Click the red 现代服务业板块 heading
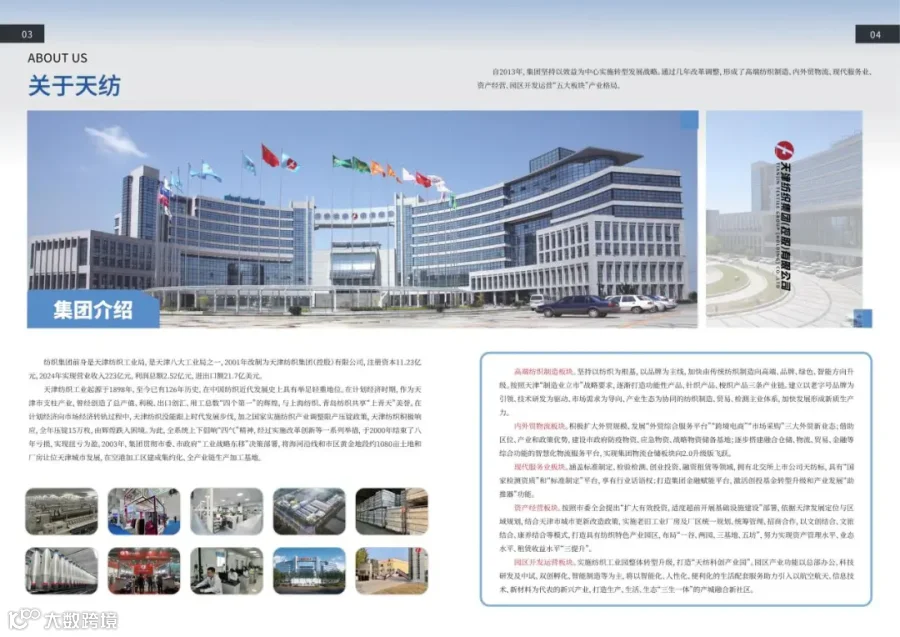 click(539, 467)
